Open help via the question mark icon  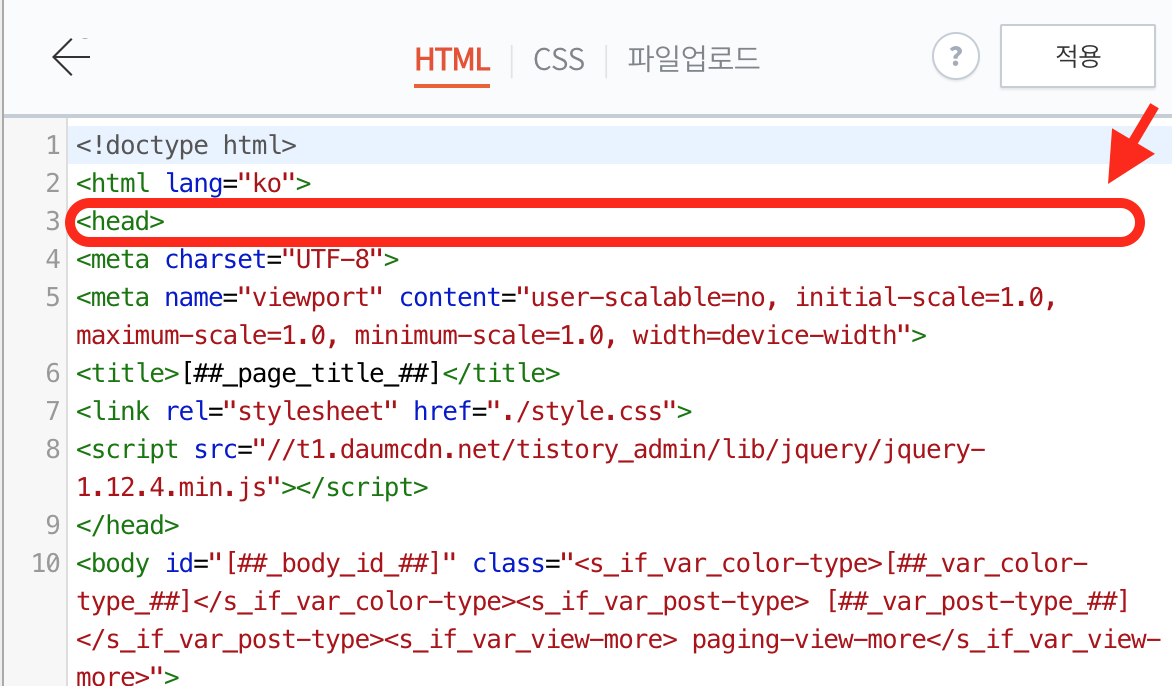[x=955, y=56]
